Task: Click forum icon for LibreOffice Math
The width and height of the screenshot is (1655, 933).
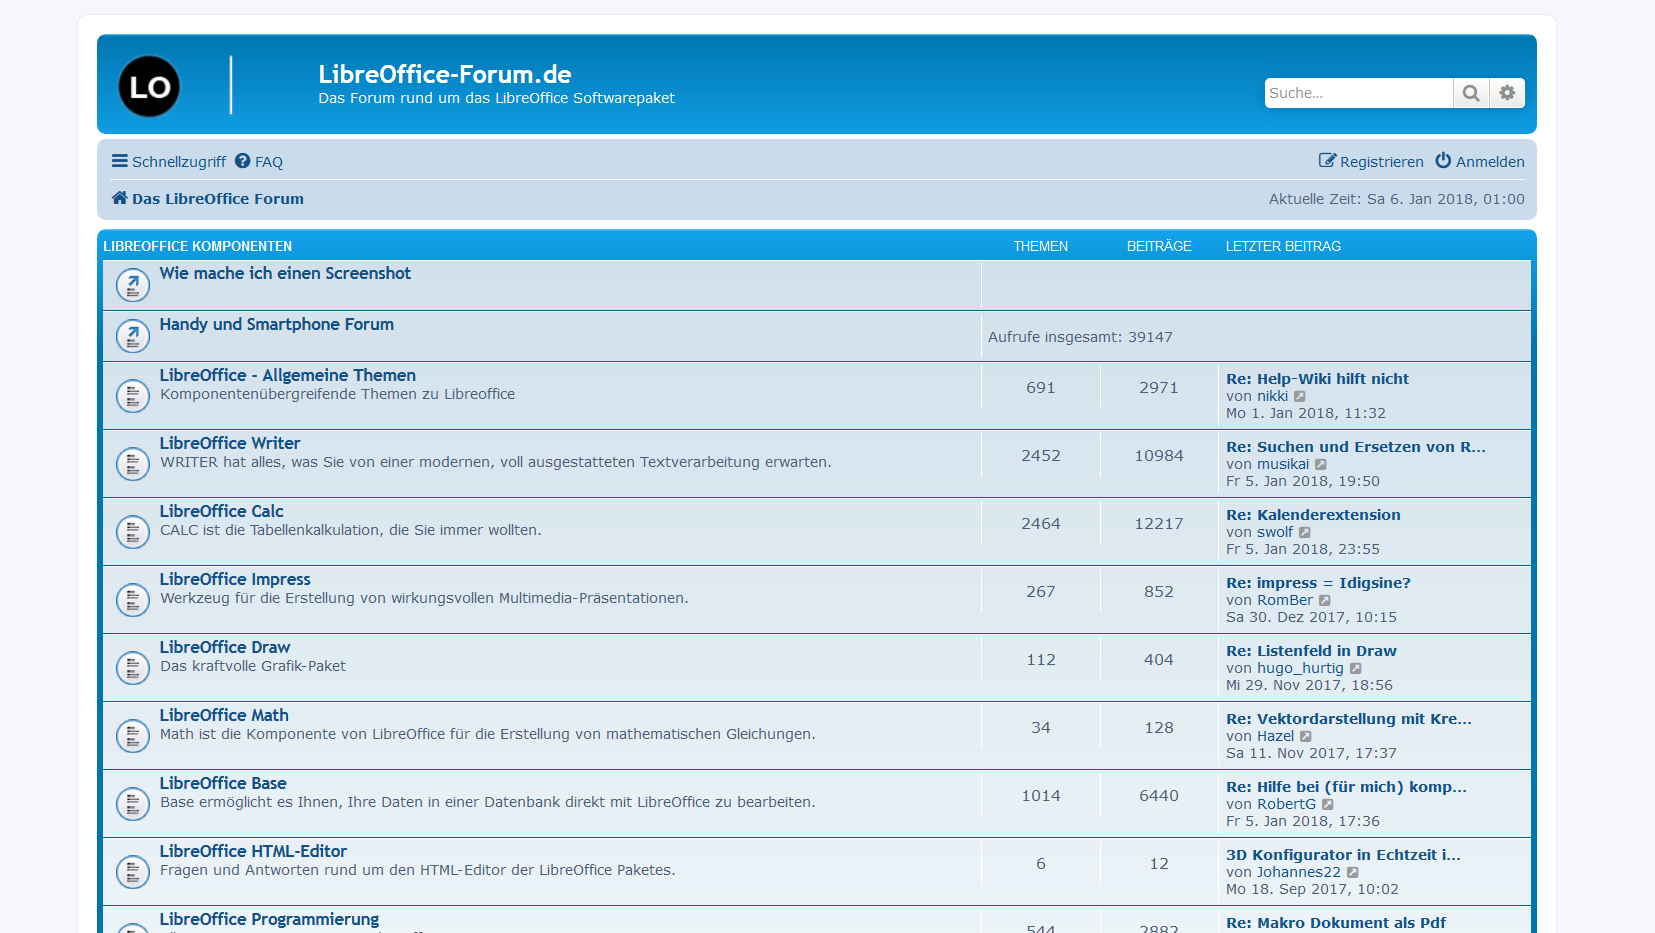Action: click(133, 736)
